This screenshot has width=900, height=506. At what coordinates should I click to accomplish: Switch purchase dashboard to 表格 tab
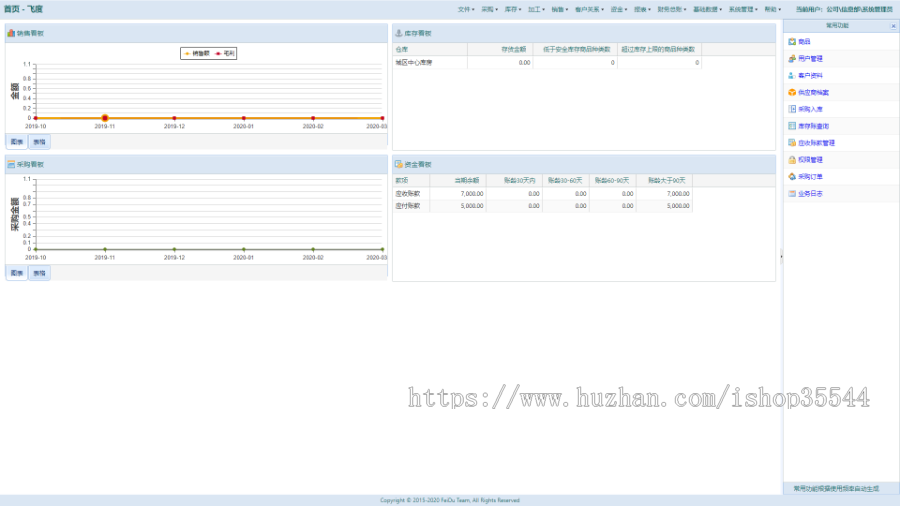coord(39,273)
